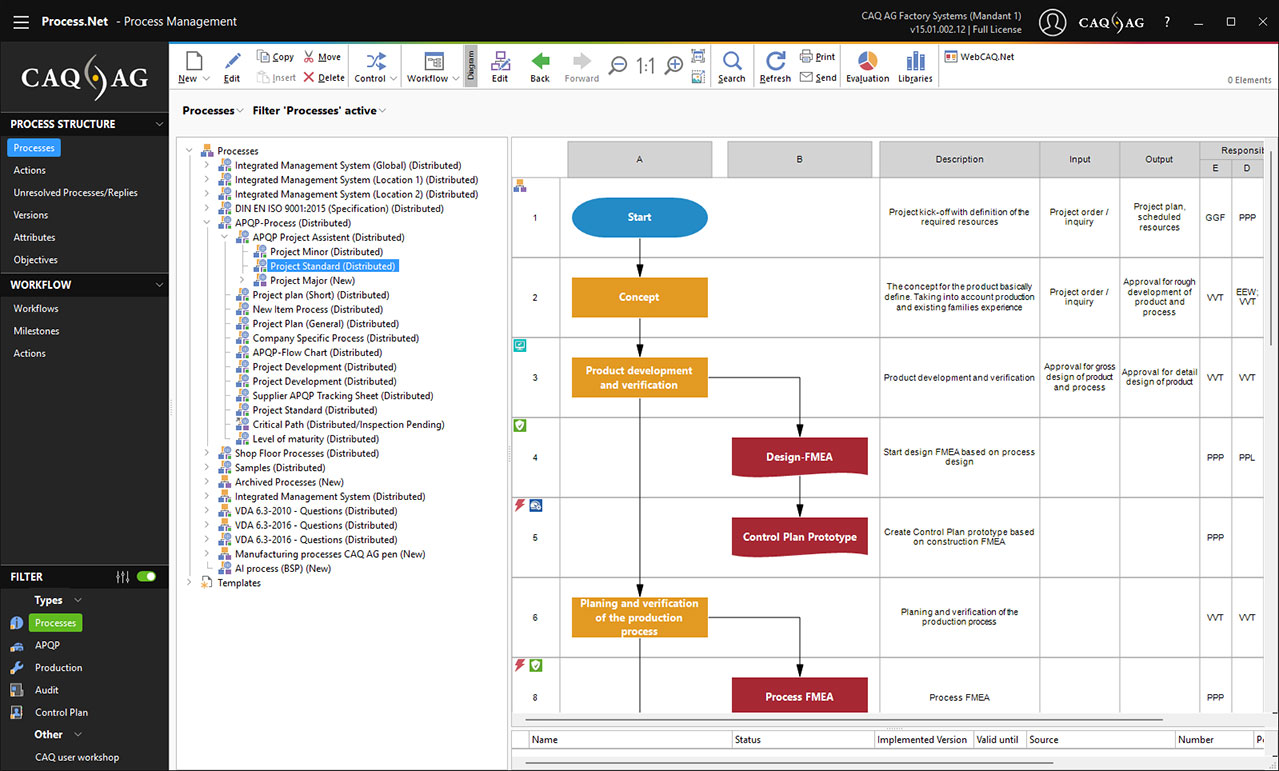
Task: Expand the Shop Floor Processes tree node
Action: click(x=207, y=453)
